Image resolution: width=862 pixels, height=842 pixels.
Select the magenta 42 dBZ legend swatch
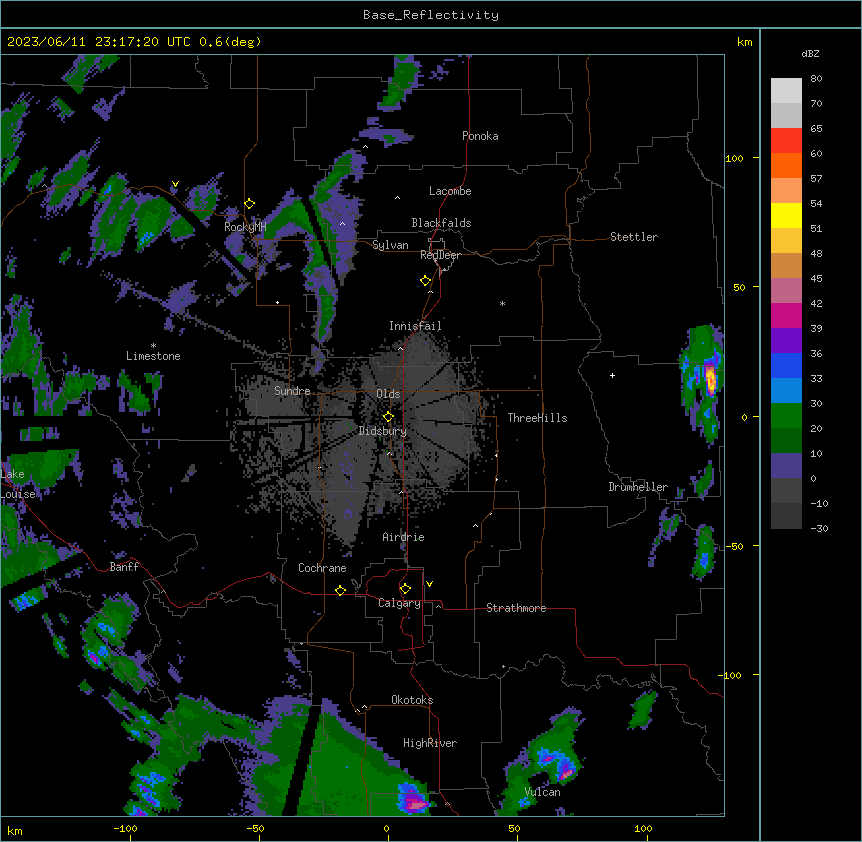click(x=786, y=315)
